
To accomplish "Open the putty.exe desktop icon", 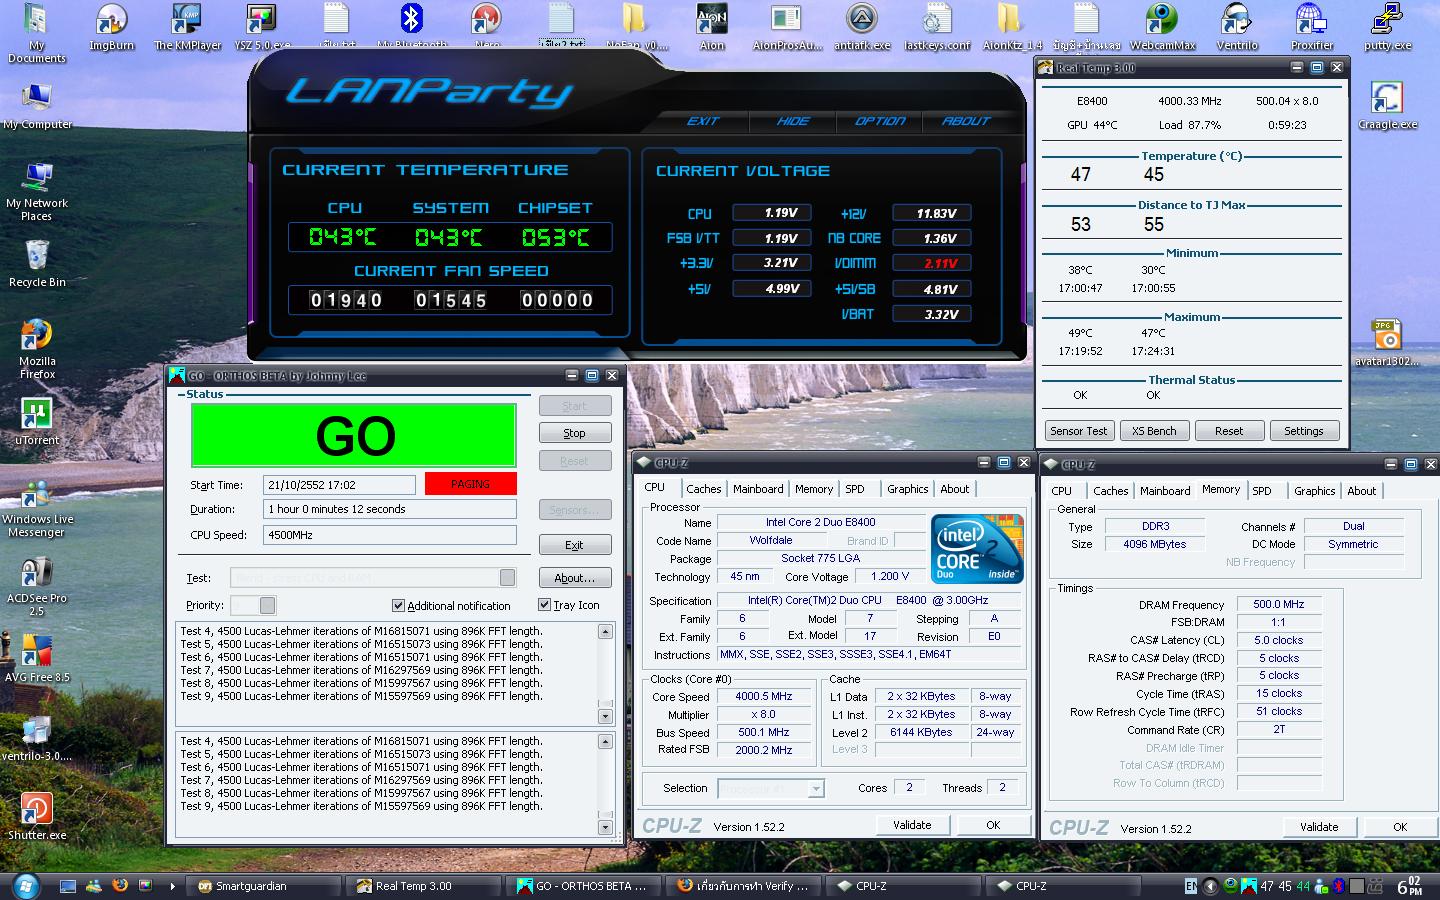I will click(x=1387, y=26).
